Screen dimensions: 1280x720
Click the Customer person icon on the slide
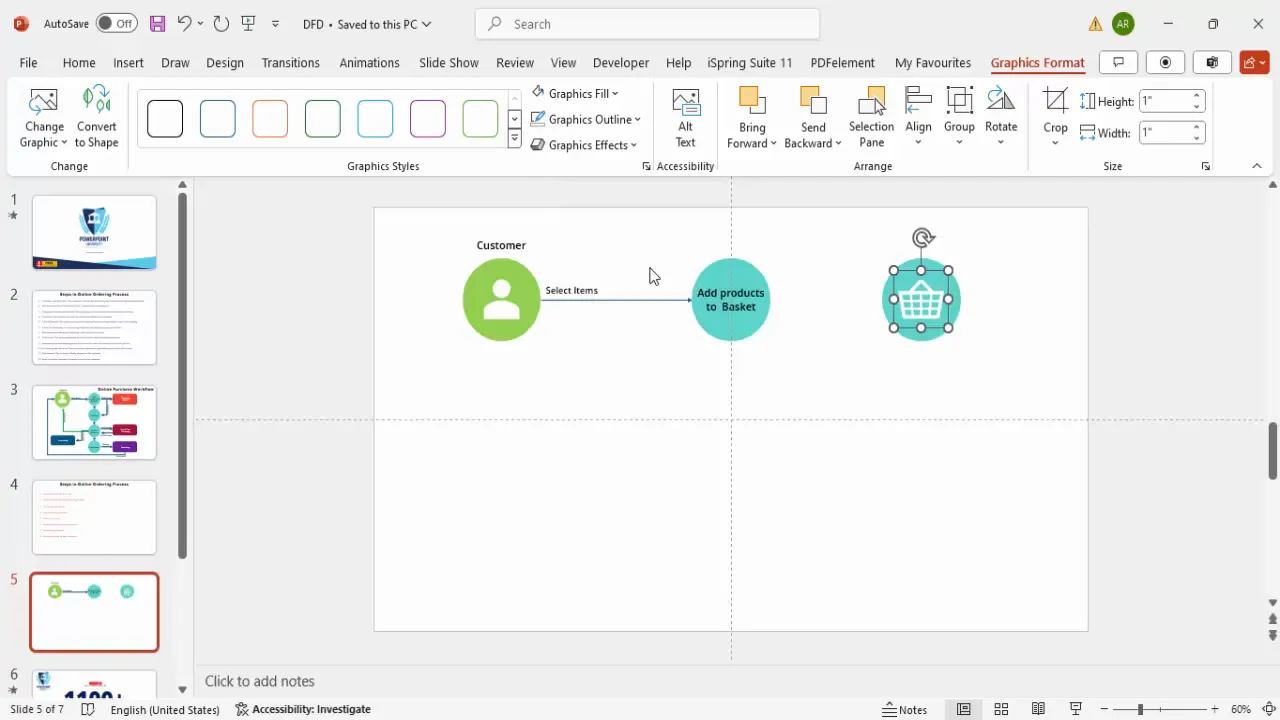(502, 299)
